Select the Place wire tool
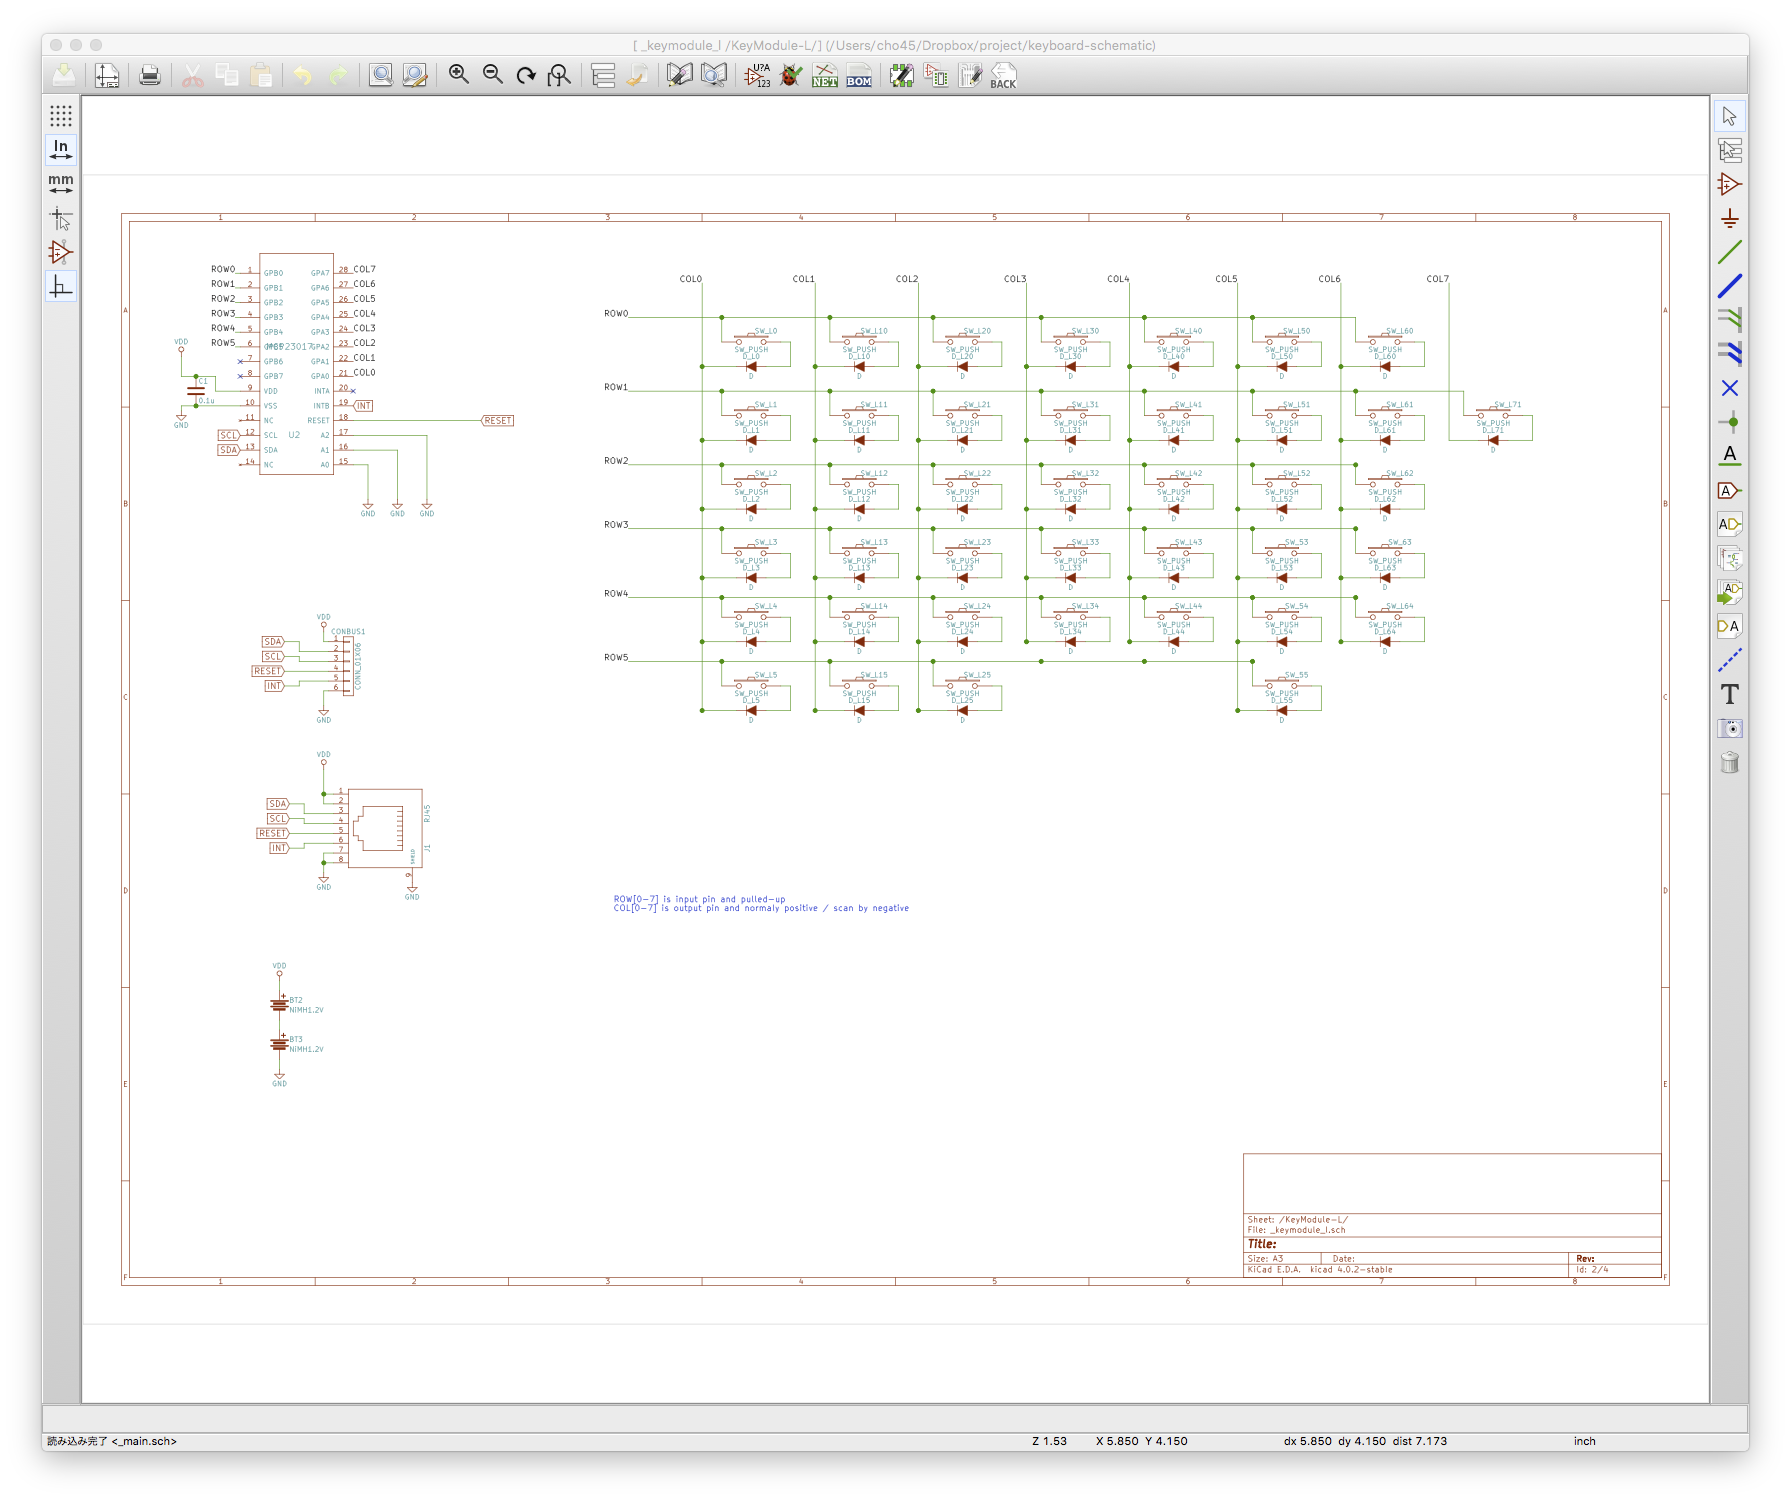The width and height of the screenshot is (1791, 1501). 1729,253
